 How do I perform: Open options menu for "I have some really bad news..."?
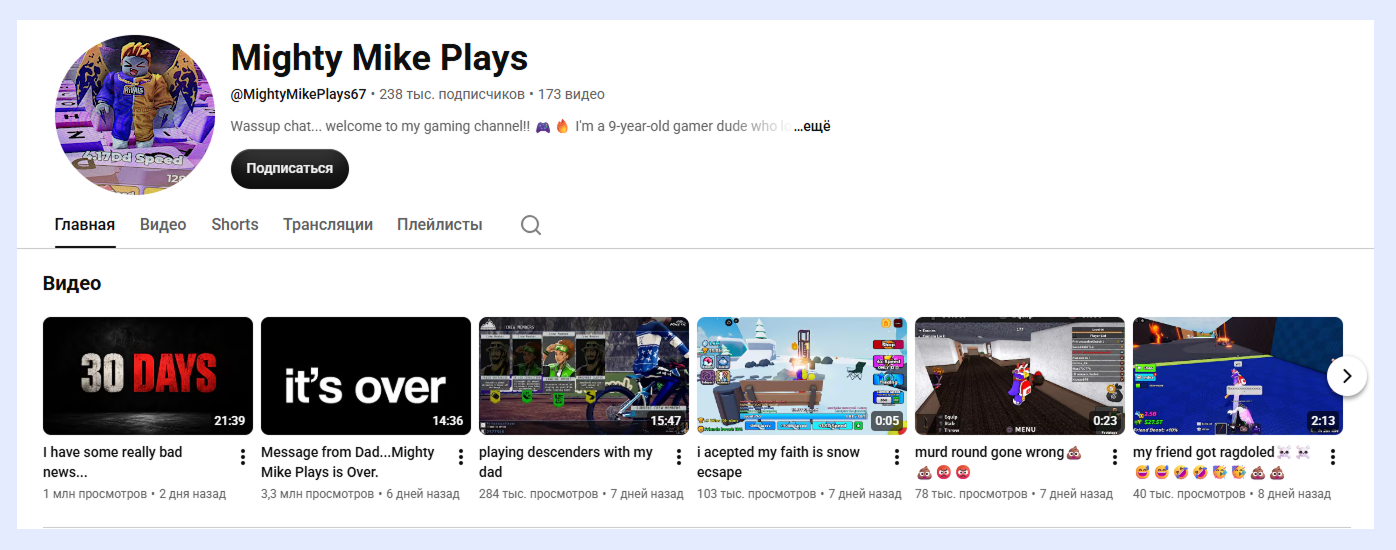pyautogui.click(x=243, y=457)
